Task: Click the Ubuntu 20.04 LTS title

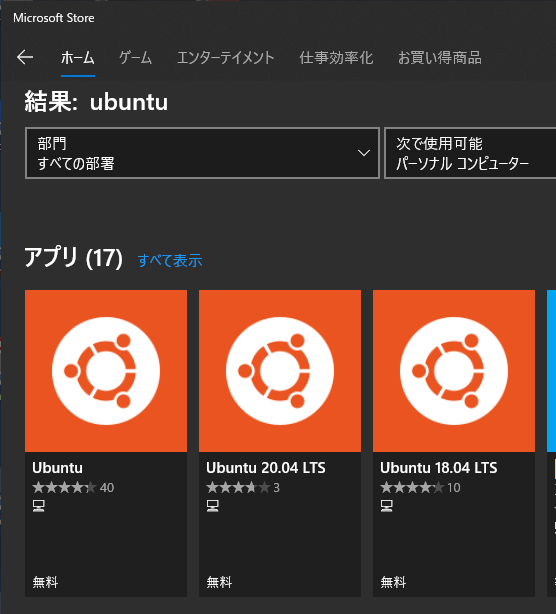Action: pyautogui.click(x=266, y=468)
